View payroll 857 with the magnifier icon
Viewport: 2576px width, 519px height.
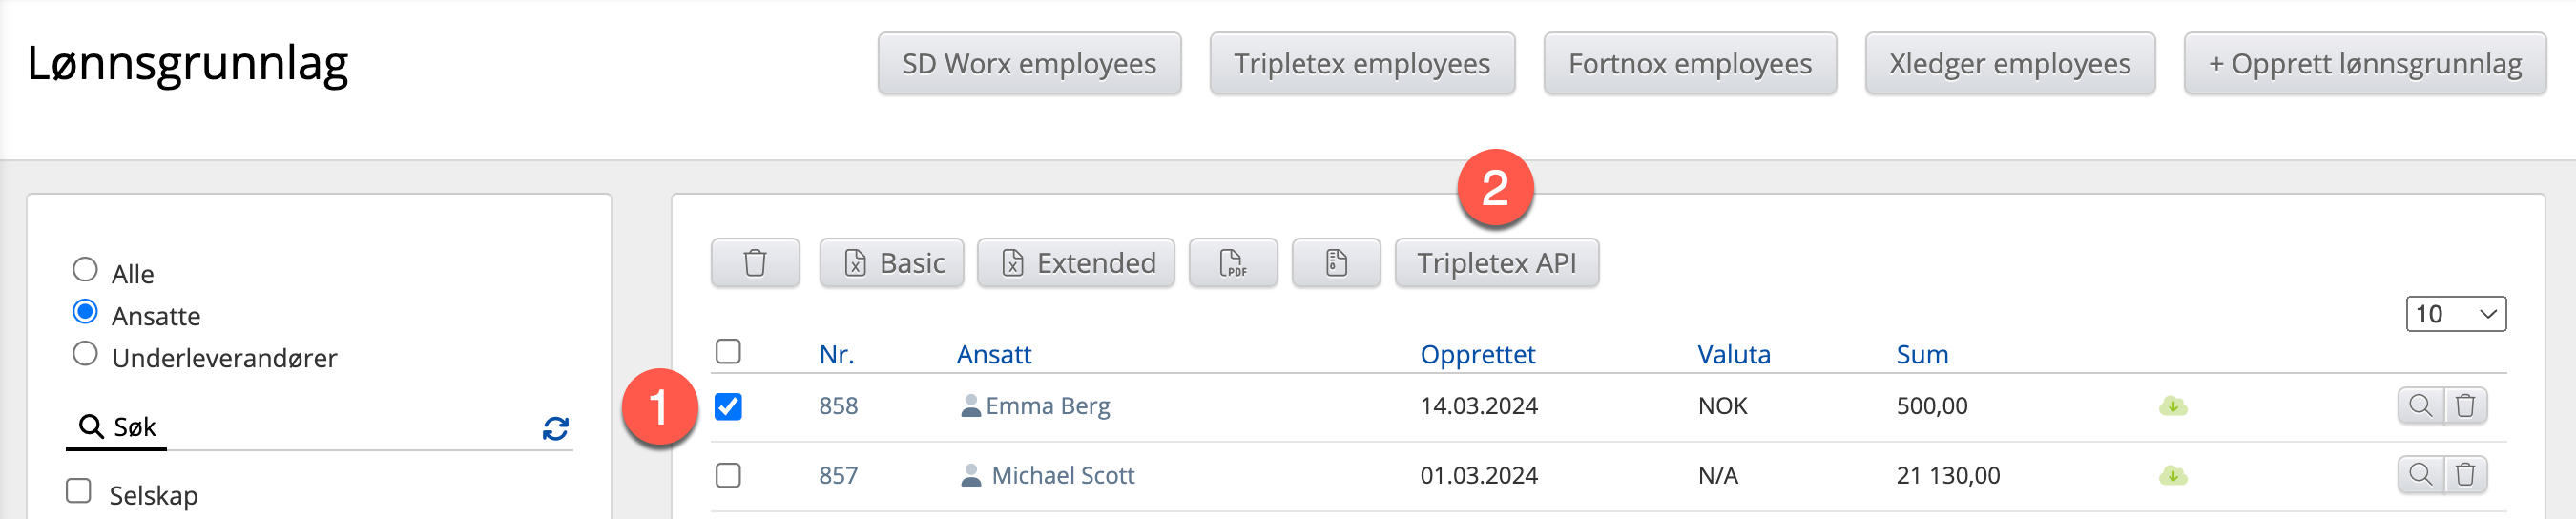(2420, 475)
